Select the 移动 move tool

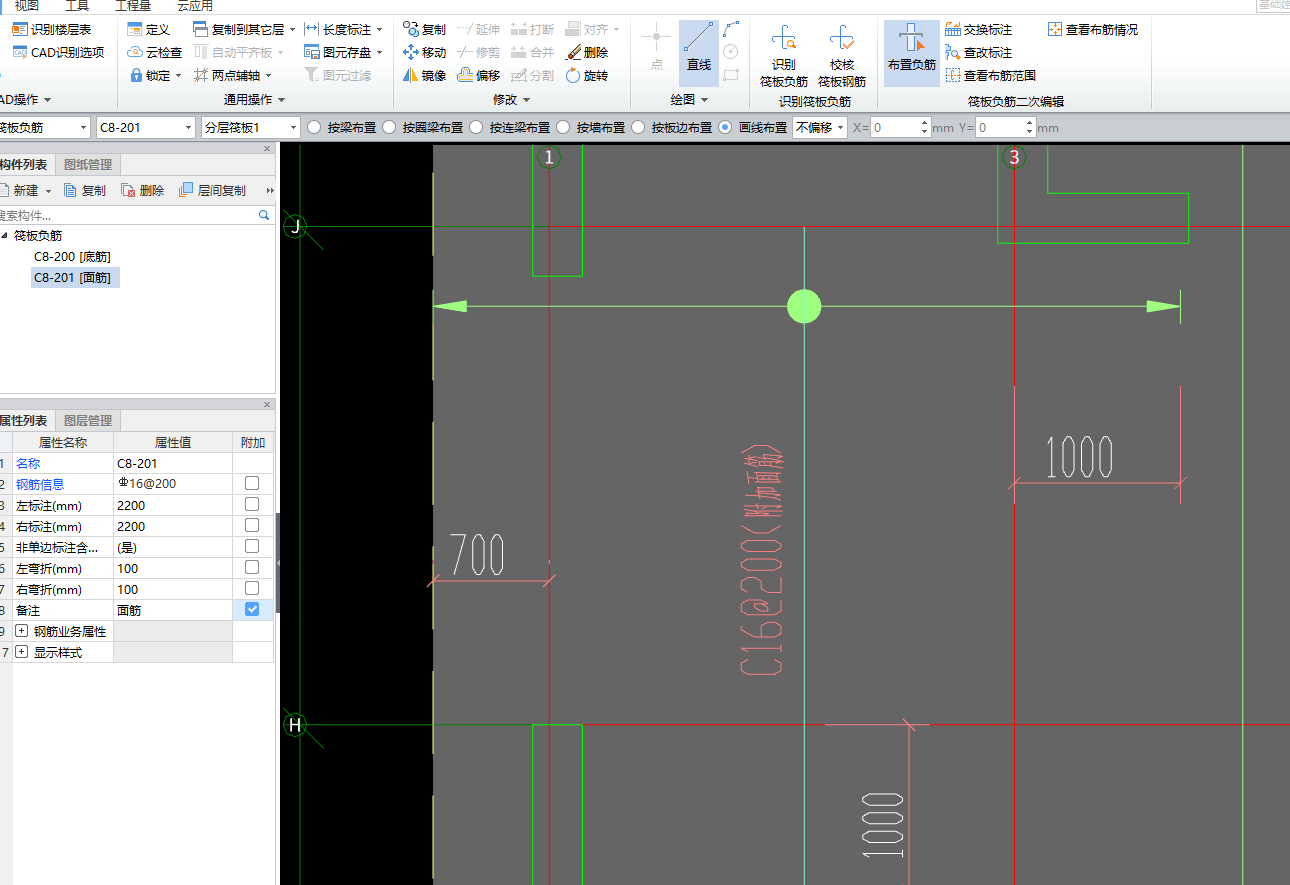[425, 52]
